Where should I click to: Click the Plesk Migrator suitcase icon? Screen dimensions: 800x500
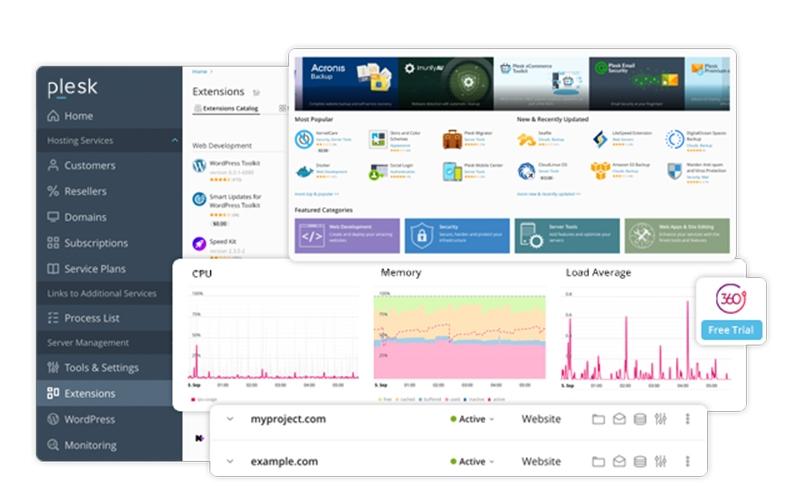452,139
